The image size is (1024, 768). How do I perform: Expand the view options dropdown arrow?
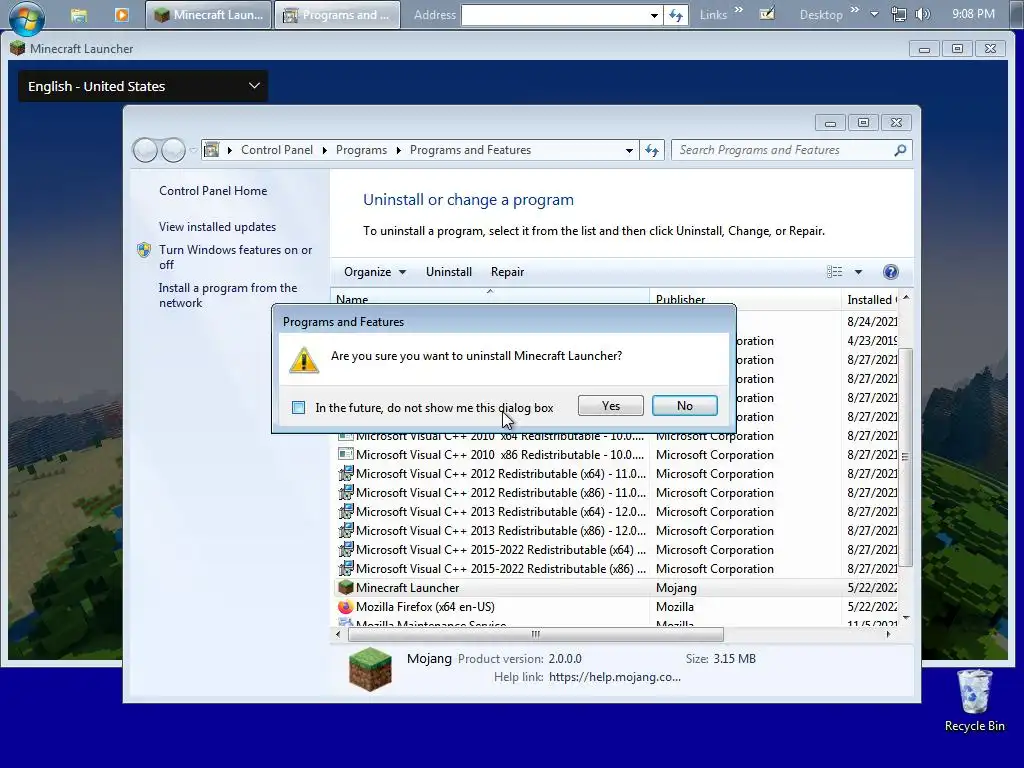[x=858, y=272]
